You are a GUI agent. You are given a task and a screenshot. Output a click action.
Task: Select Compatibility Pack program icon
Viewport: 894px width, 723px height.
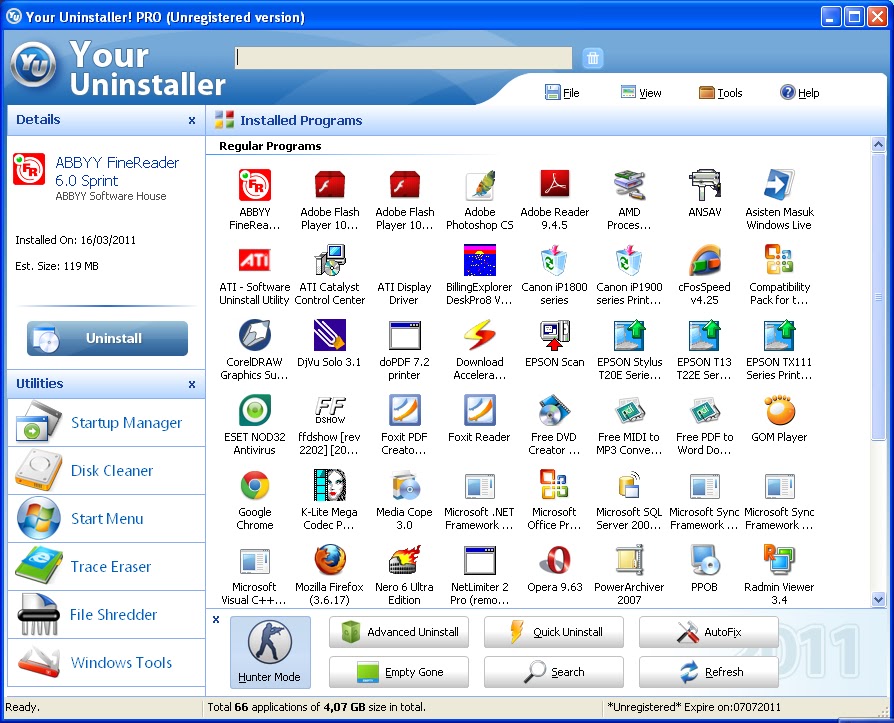click(x=779, y=260)
